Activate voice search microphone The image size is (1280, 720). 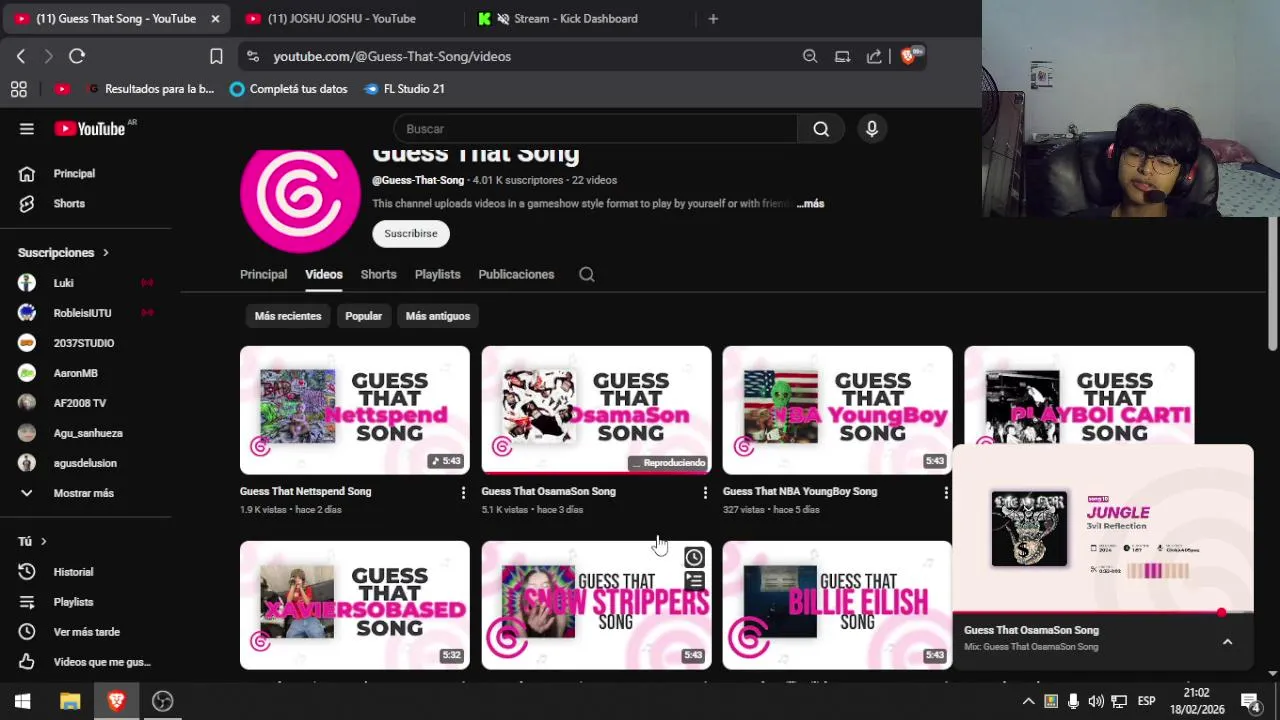(872, 129)
